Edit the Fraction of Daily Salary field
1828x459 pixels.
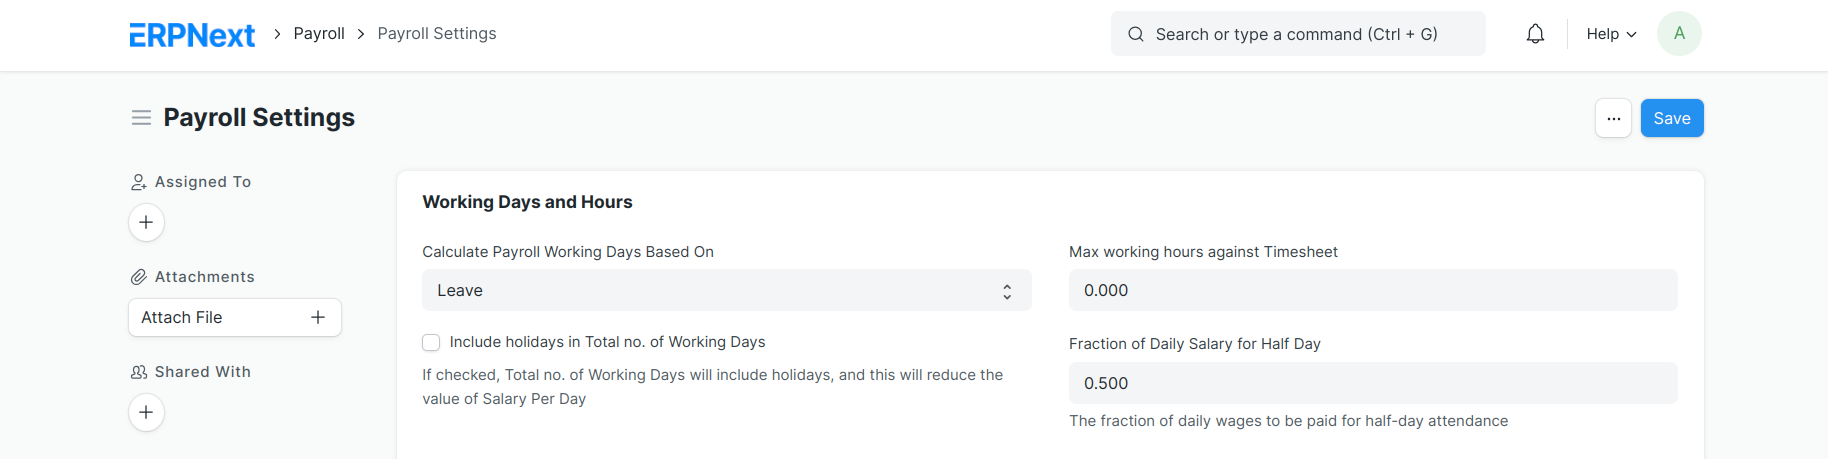pyautogui.click(x=1373, y=383)
